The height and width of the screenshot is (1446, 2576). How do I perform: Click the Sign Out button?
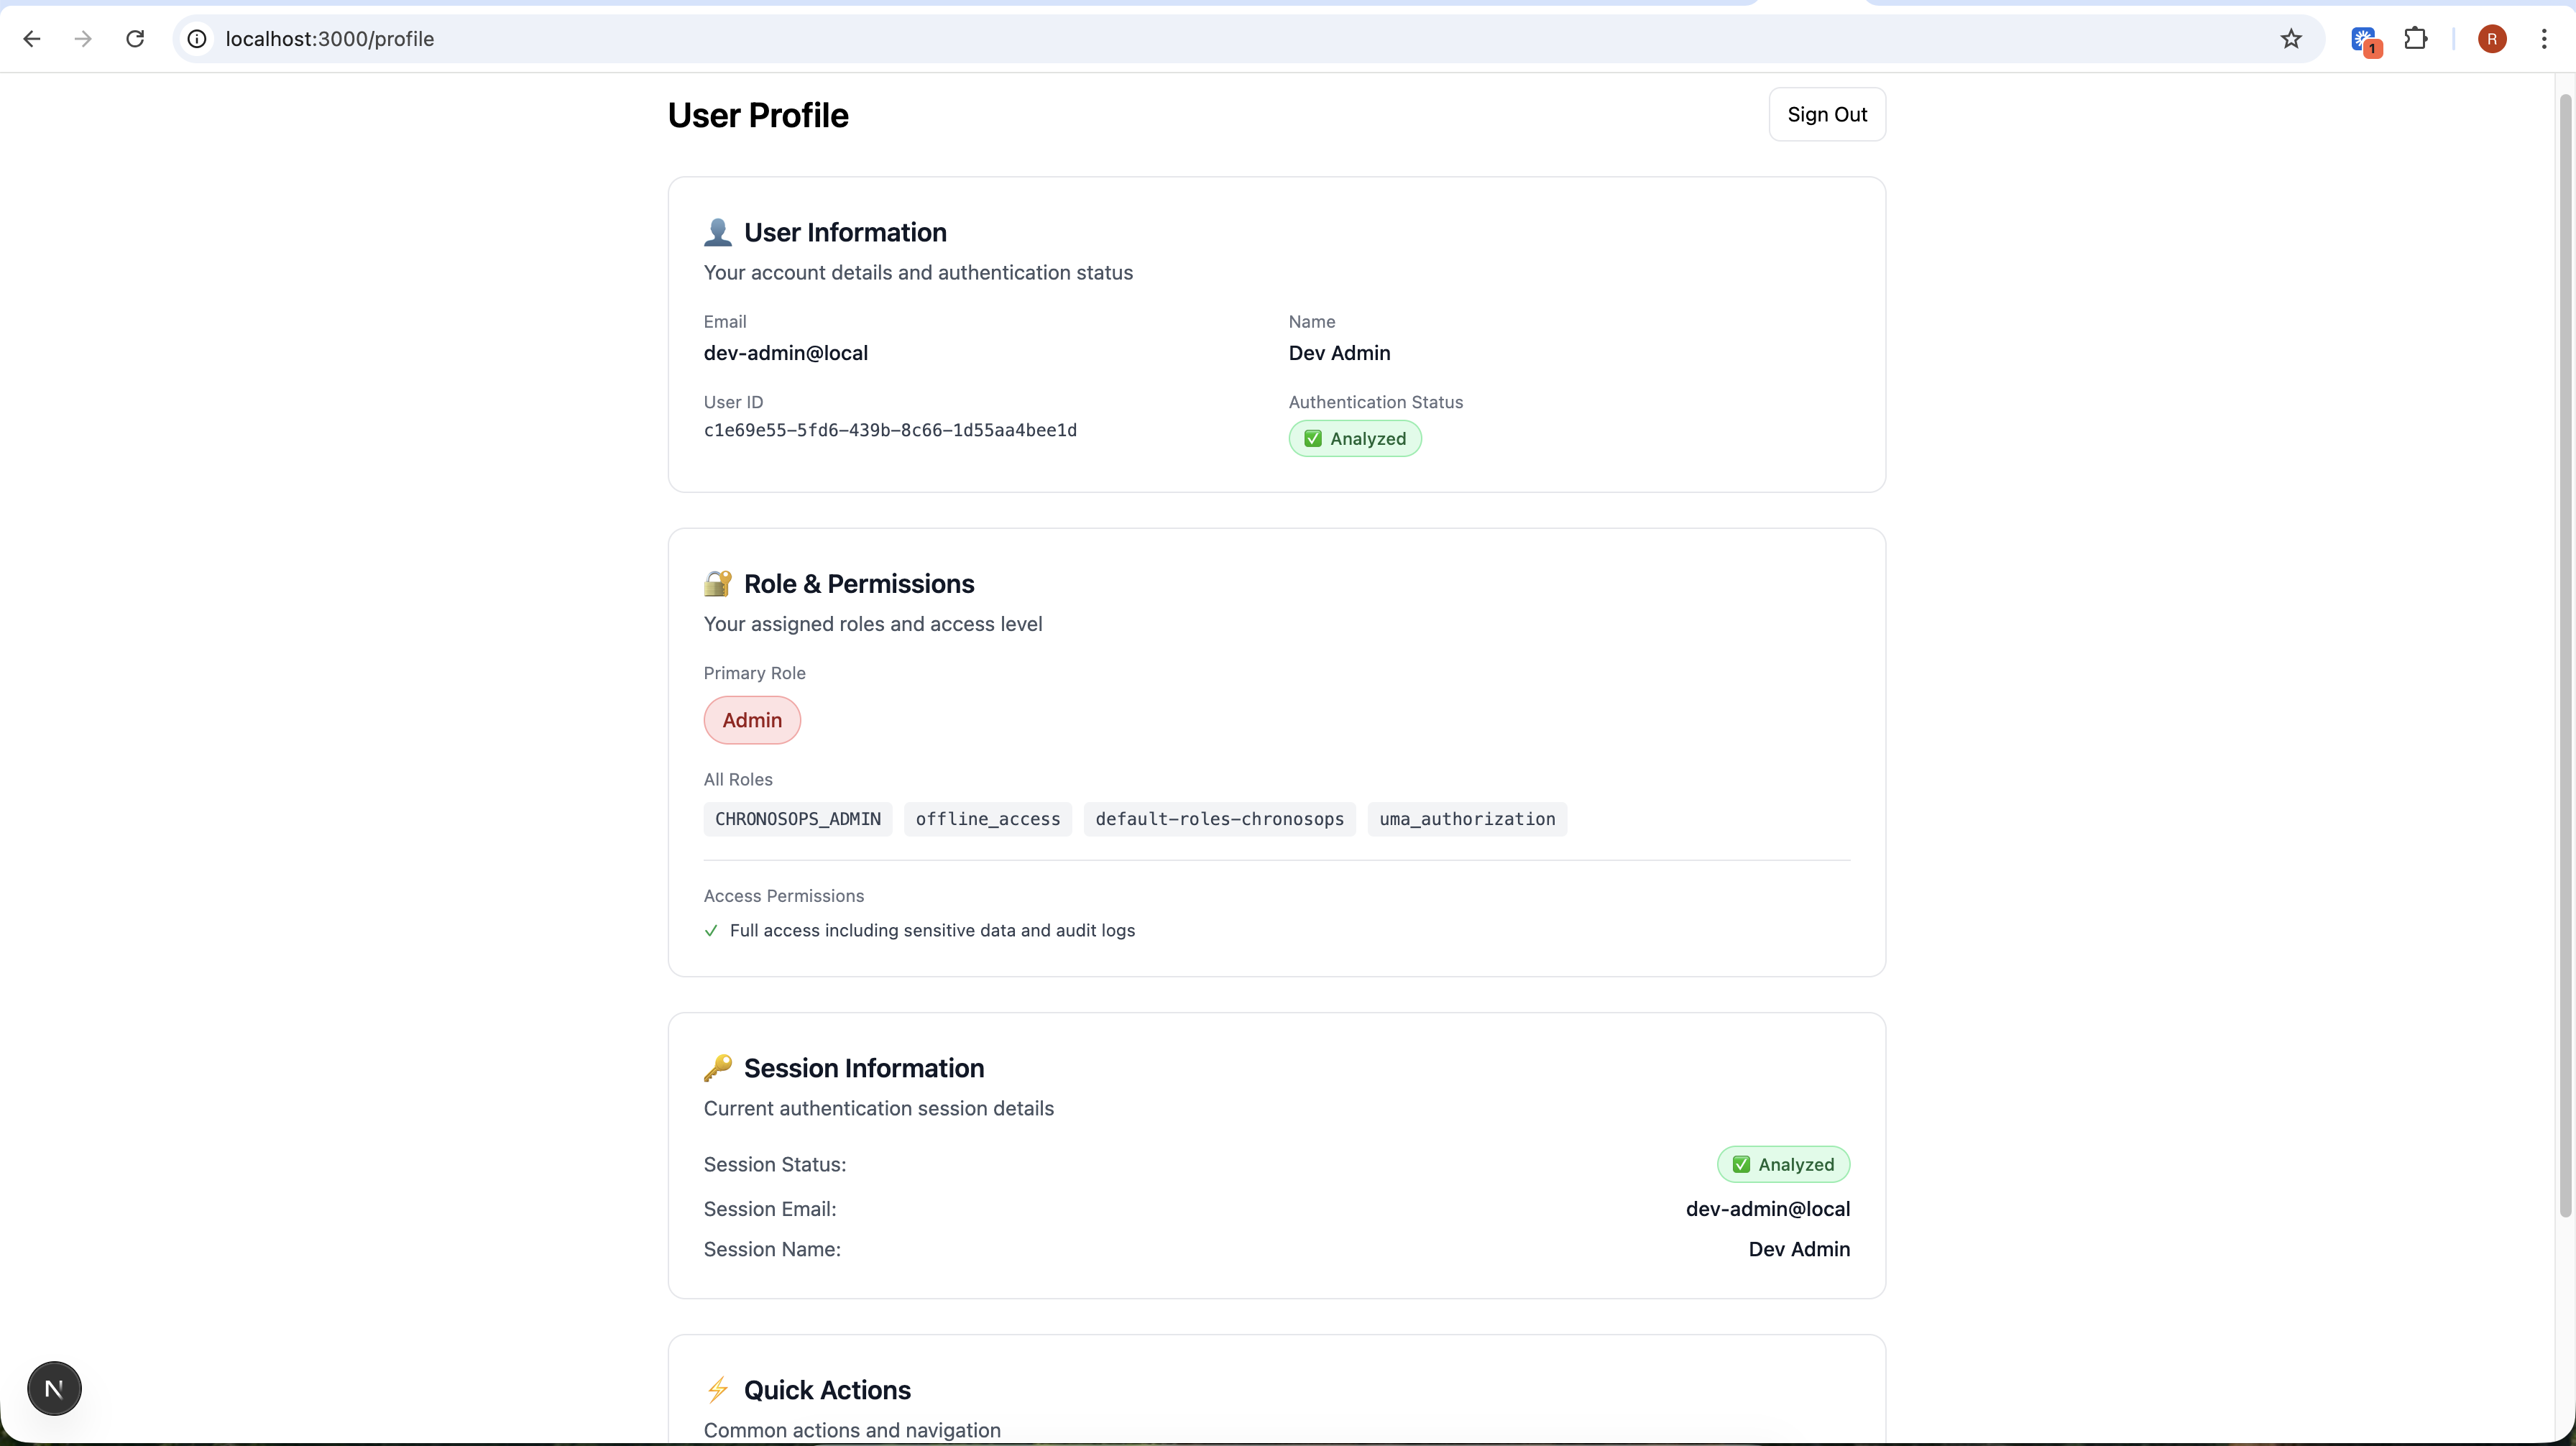pyautogui.click(x=1826, y=115)
